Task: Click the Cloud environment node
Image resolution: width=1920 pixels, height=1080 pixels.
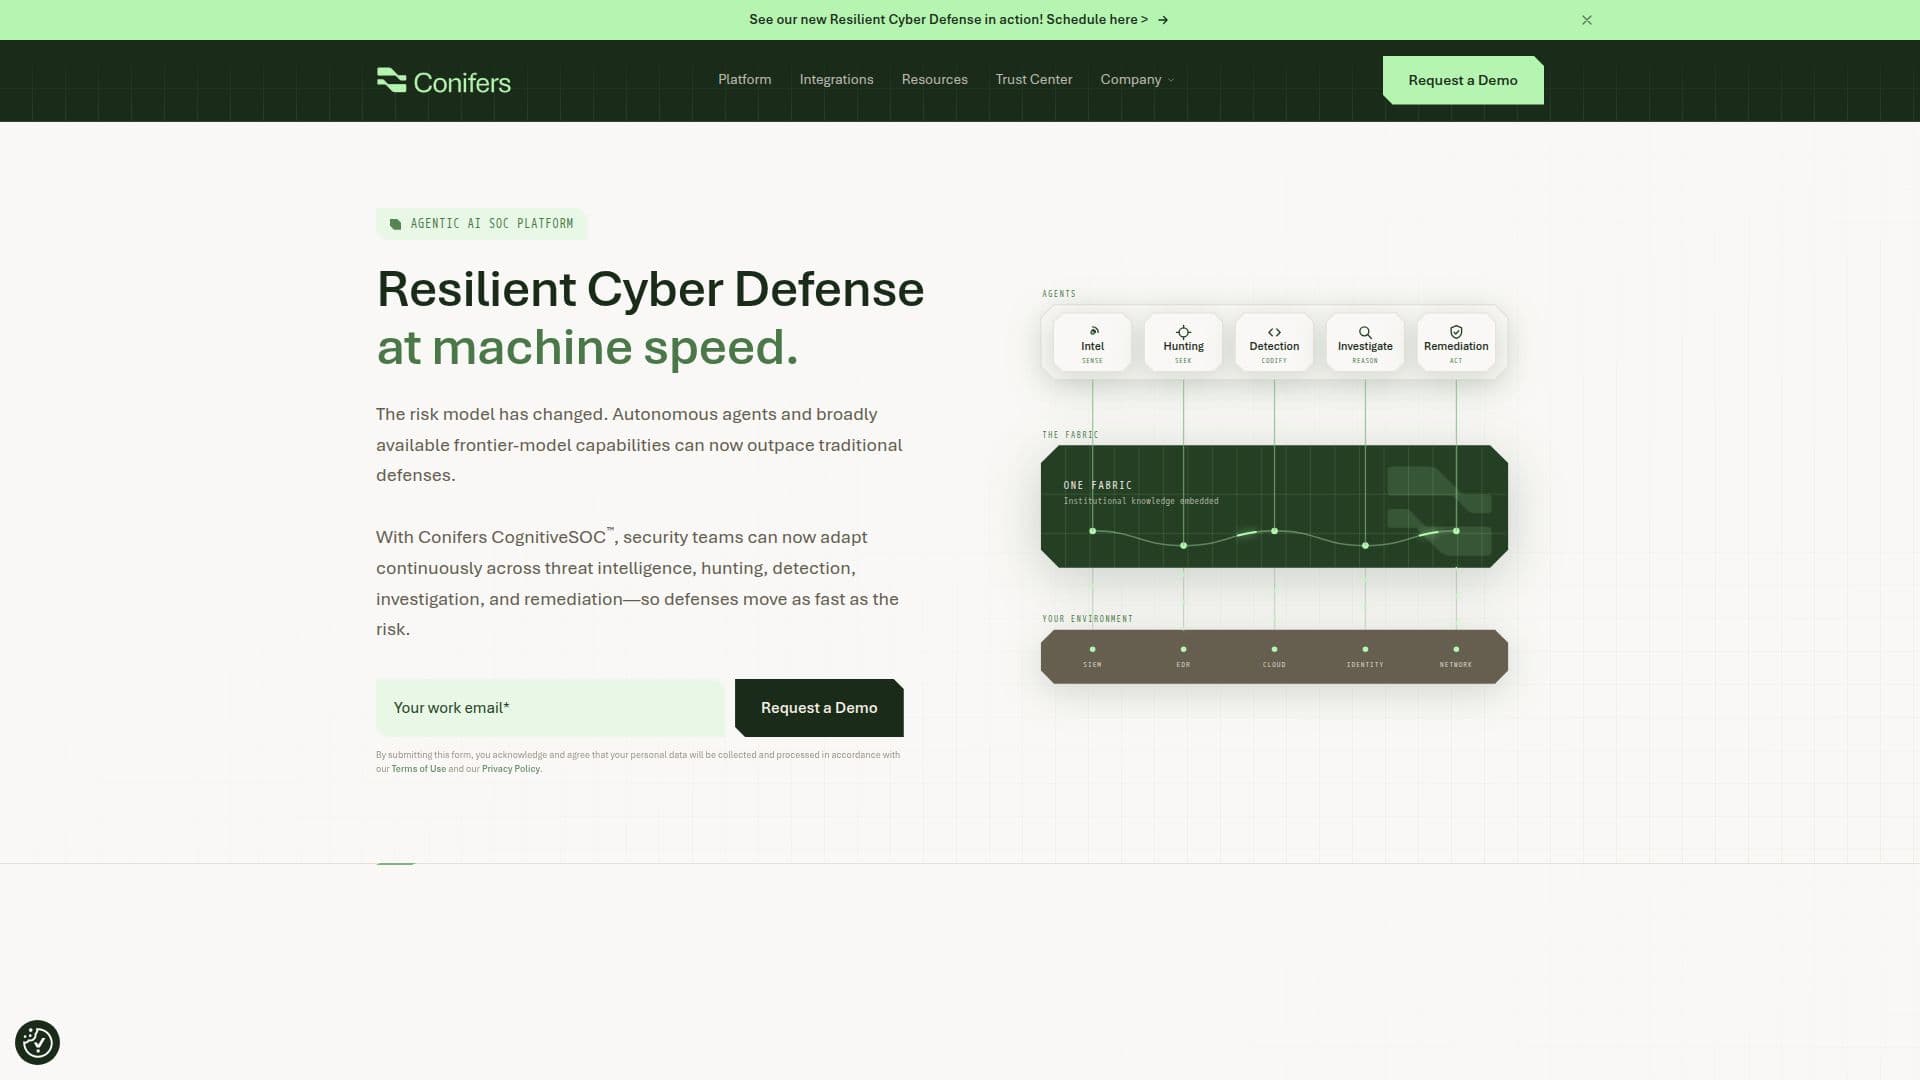Action: pyautogui.click(x=1274, y=657)
